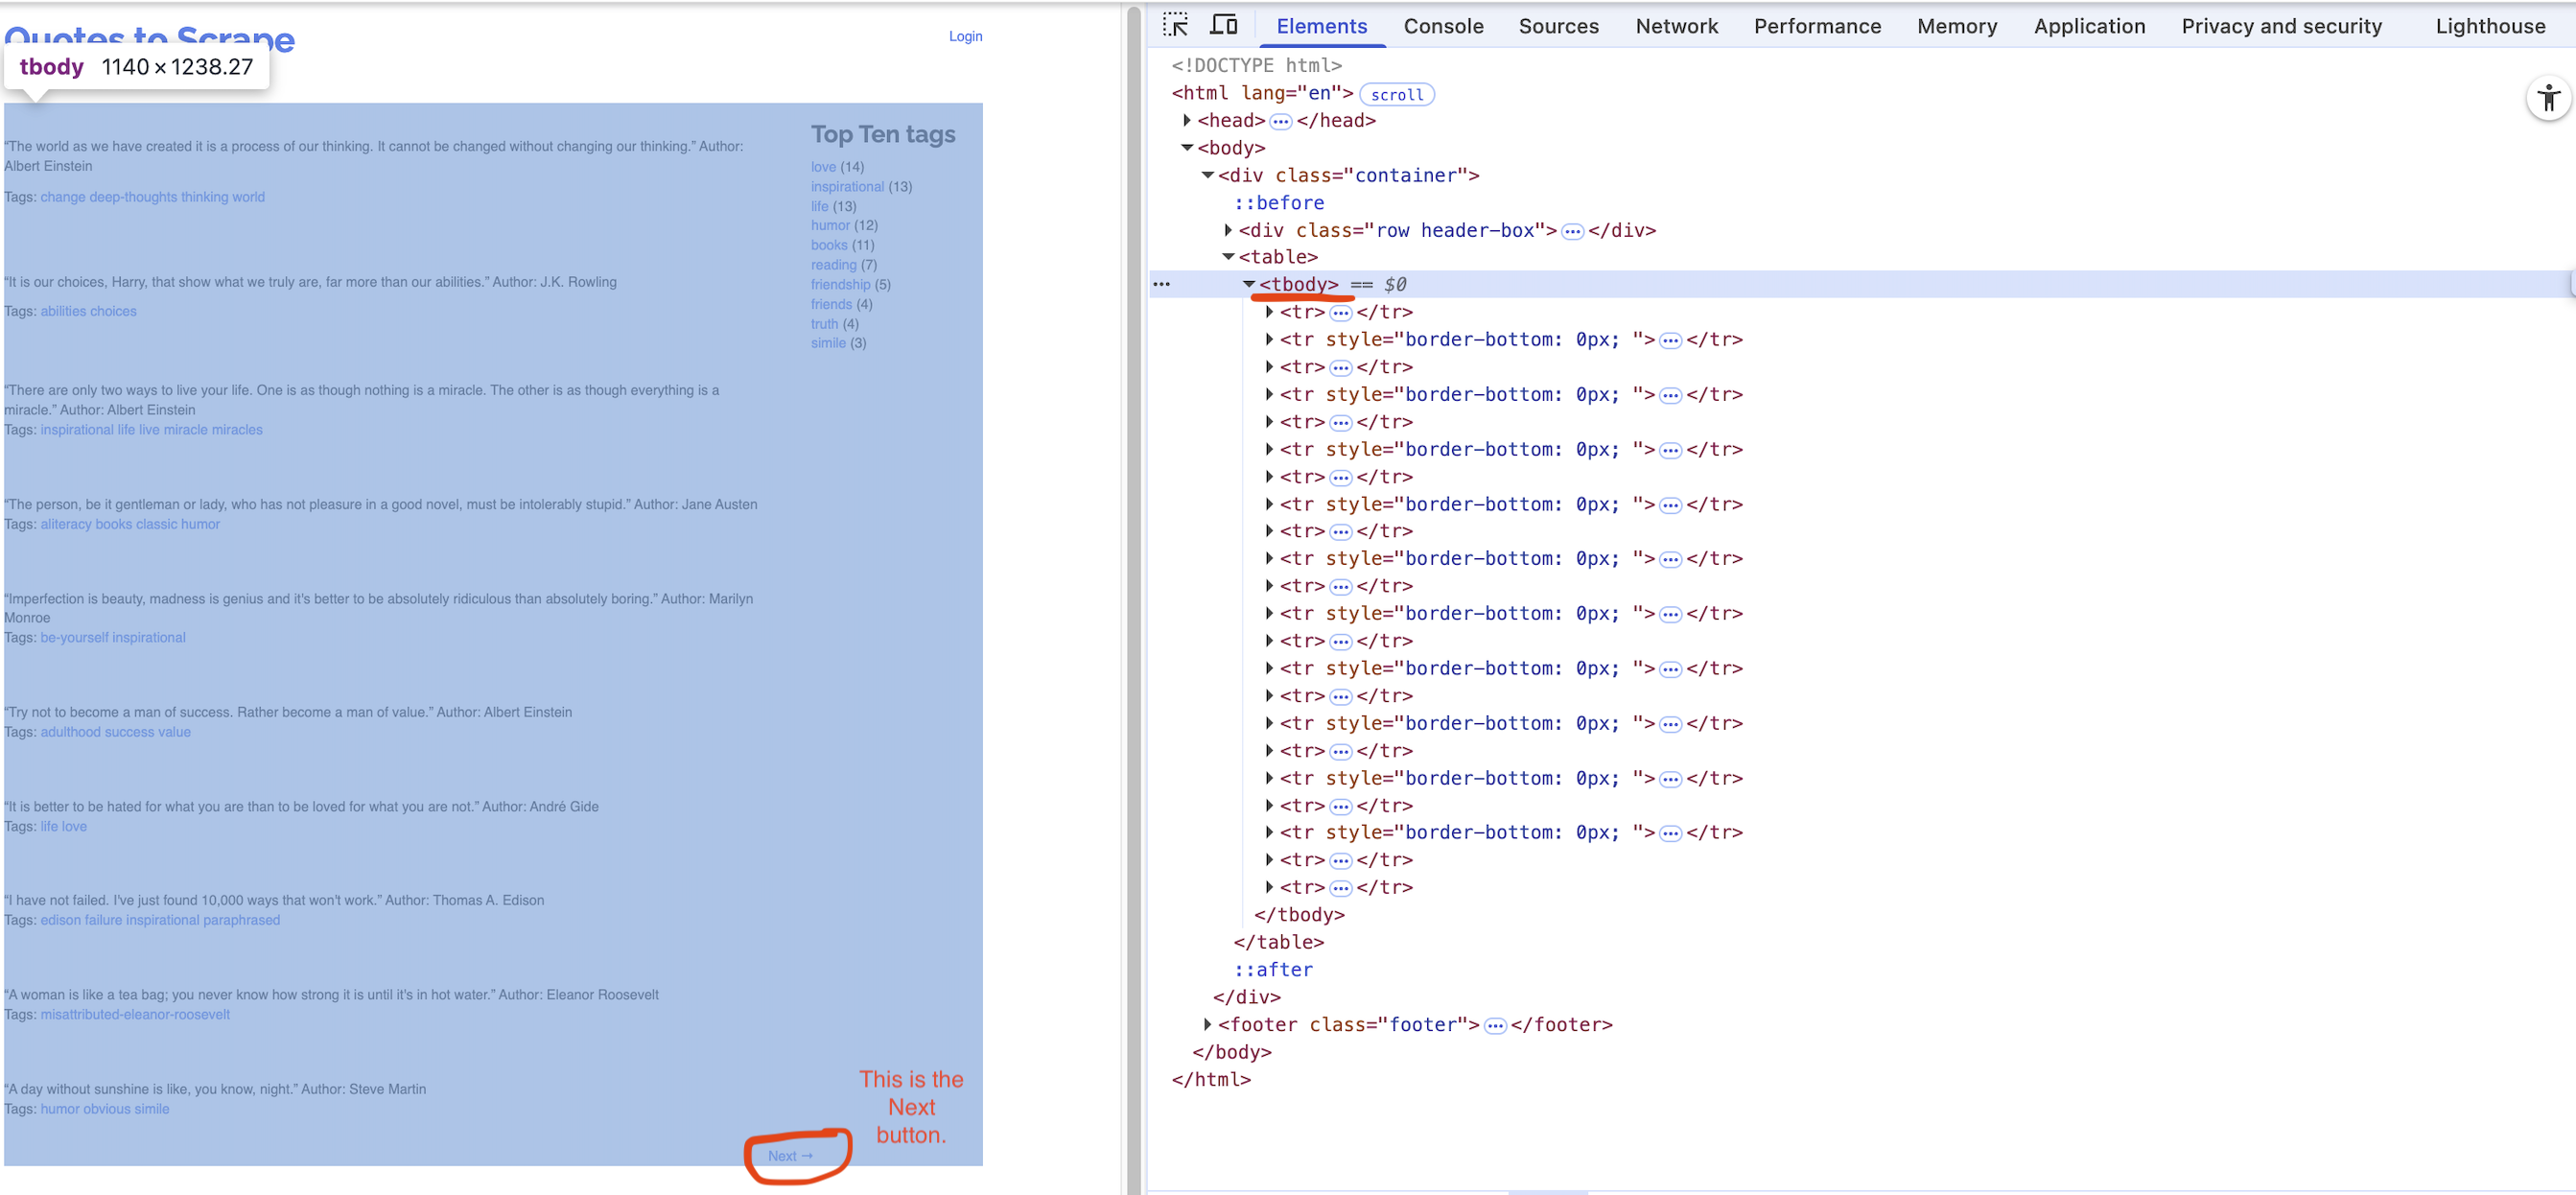
Task: Click the three-dot menu beside tbody row
Action: coord(1161,284)
